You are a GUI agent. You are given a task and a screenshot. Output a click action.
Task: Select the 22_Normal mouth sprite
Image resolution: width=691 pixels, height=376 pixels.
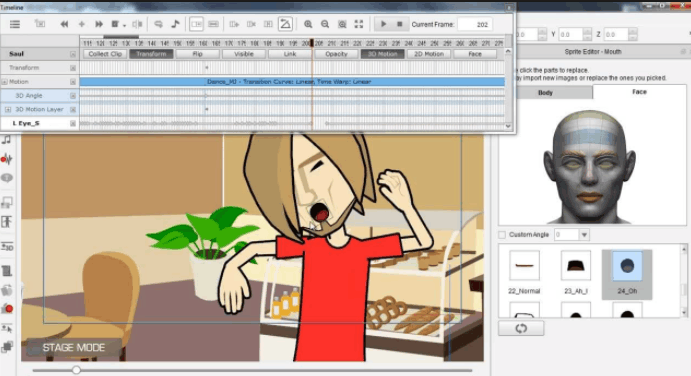point(524,272)
